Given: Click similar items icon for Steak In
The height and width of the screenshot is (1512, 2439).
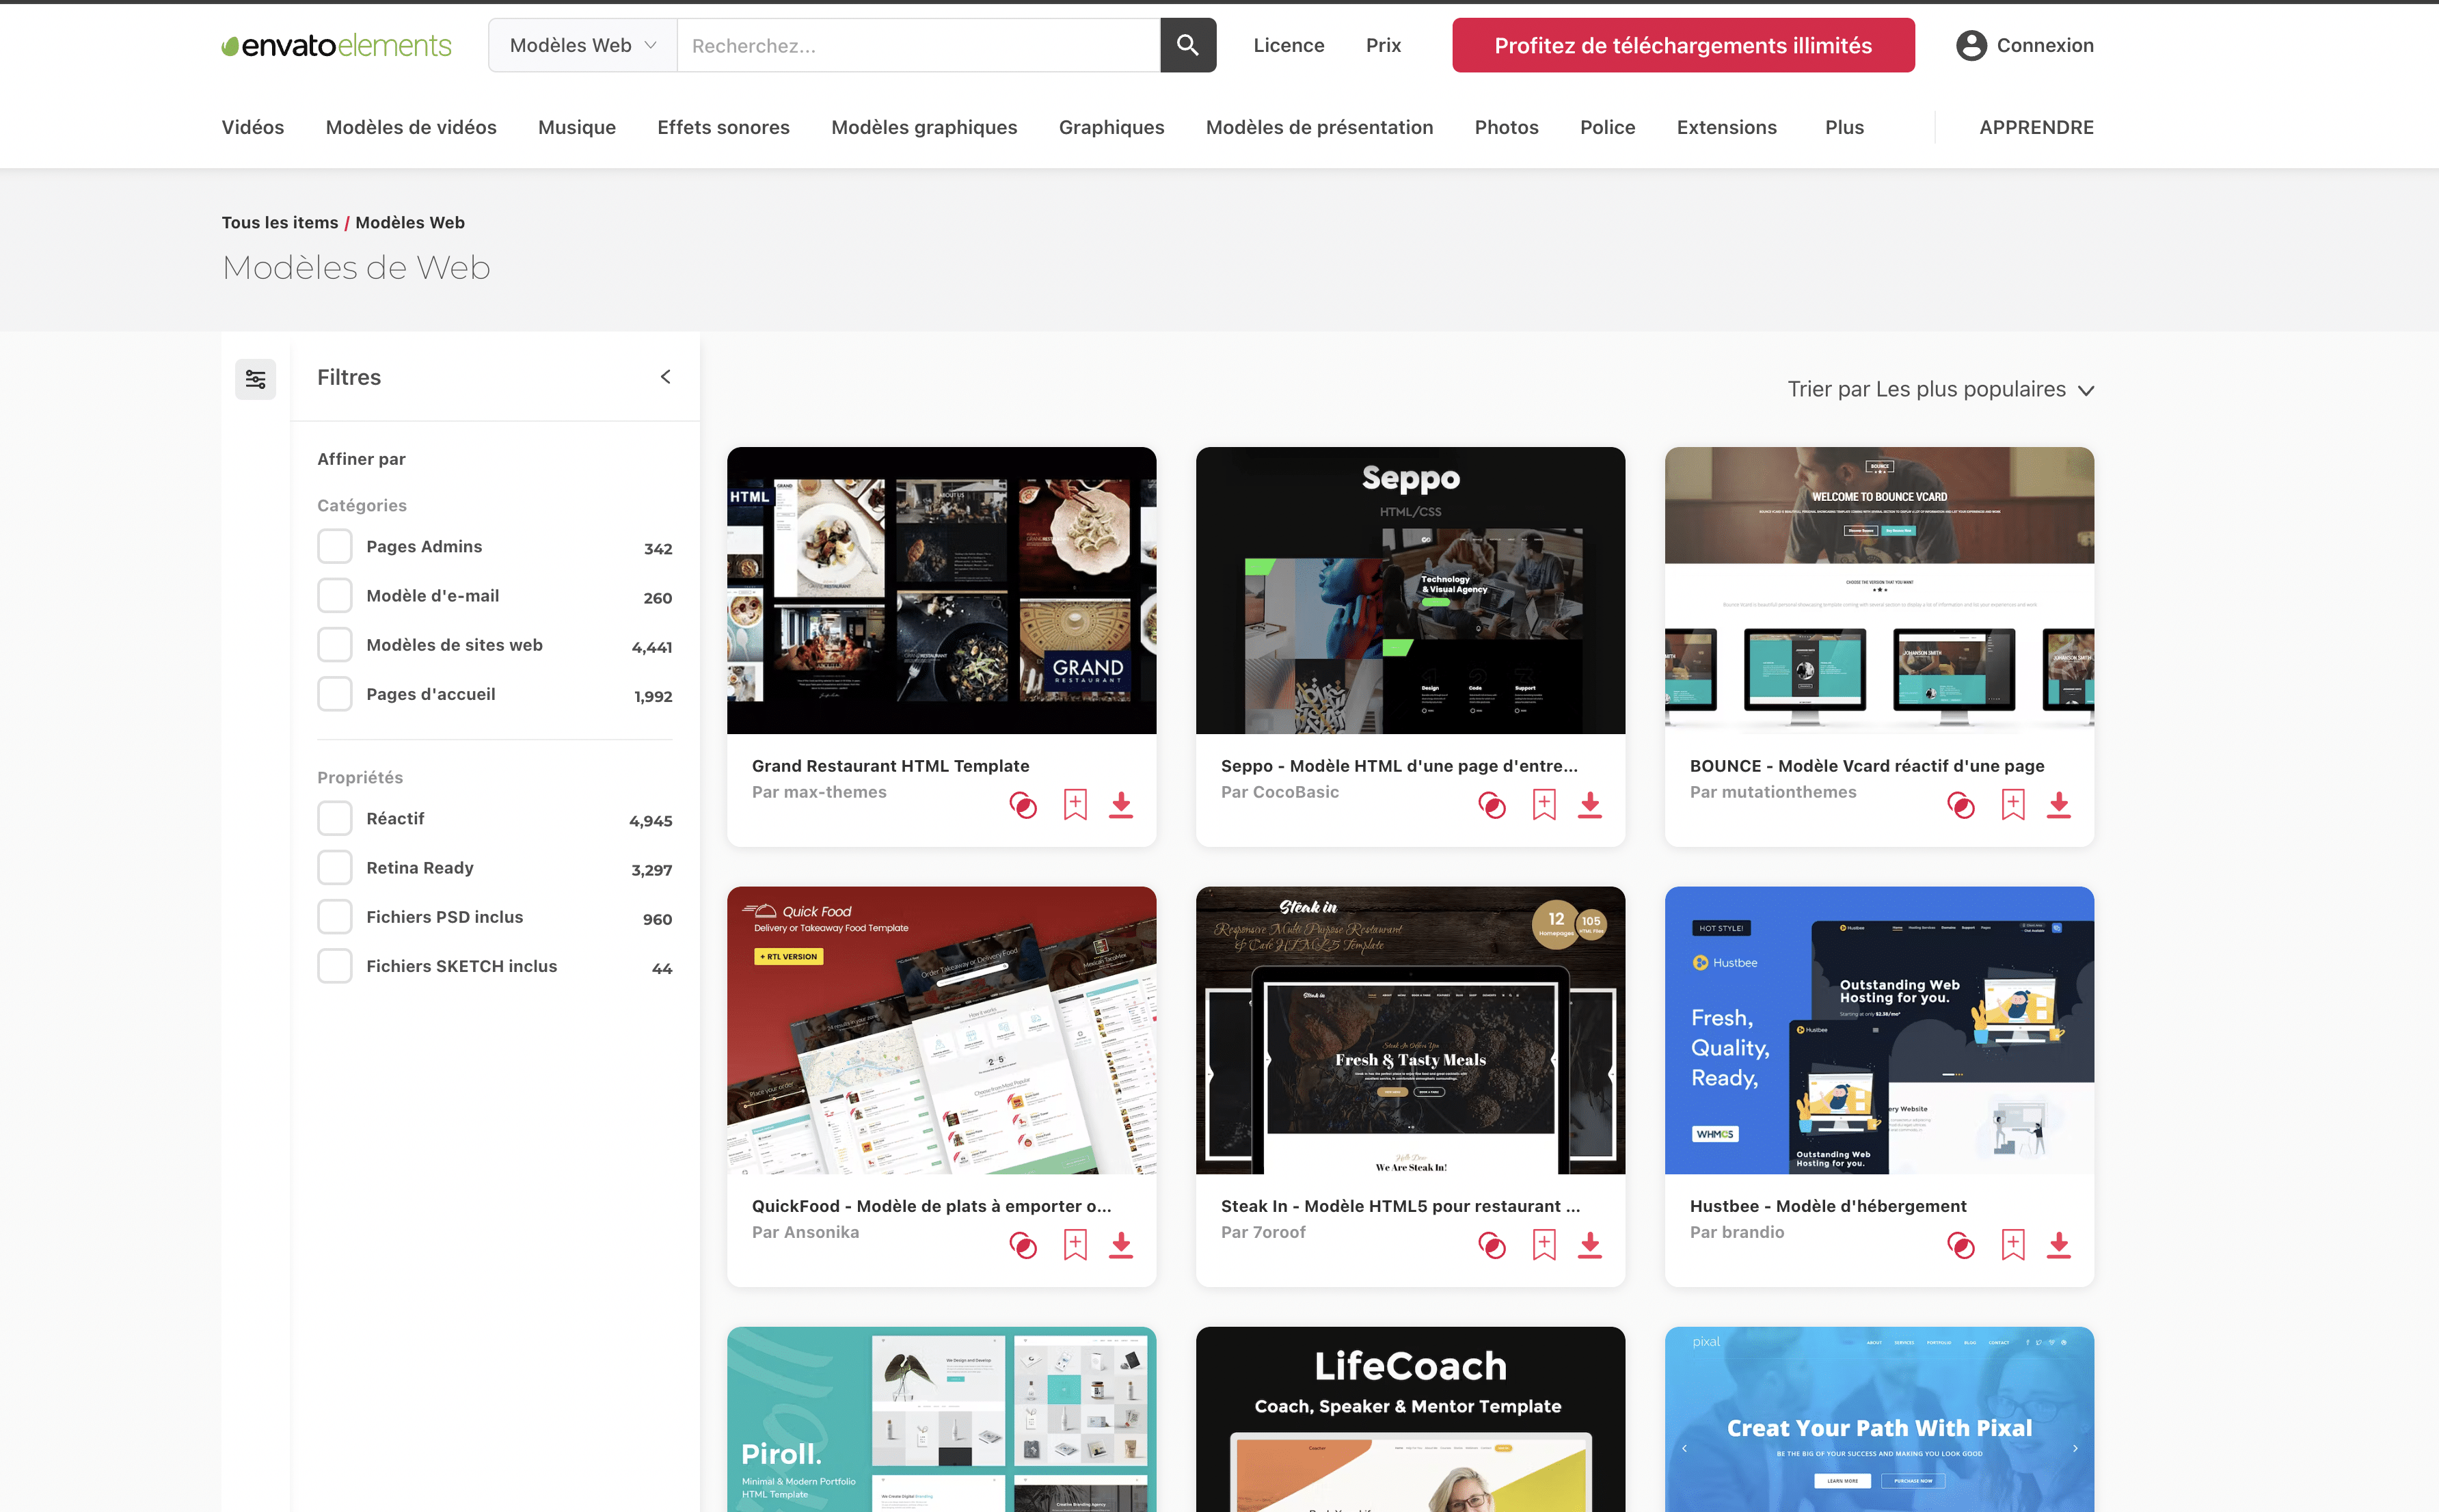Looking at the screenshot, I should coord(1492,1245).
